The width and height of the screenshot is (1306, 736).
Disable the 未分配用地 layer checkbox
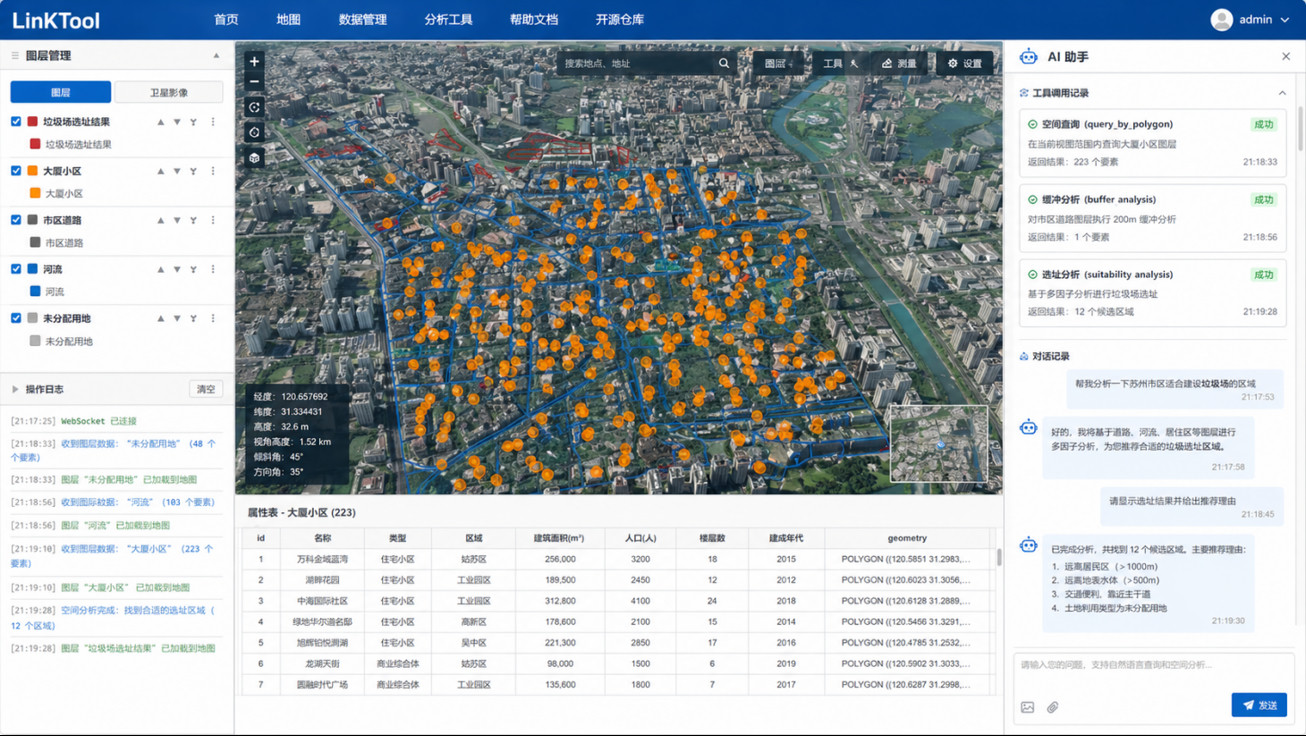[16, 318]
